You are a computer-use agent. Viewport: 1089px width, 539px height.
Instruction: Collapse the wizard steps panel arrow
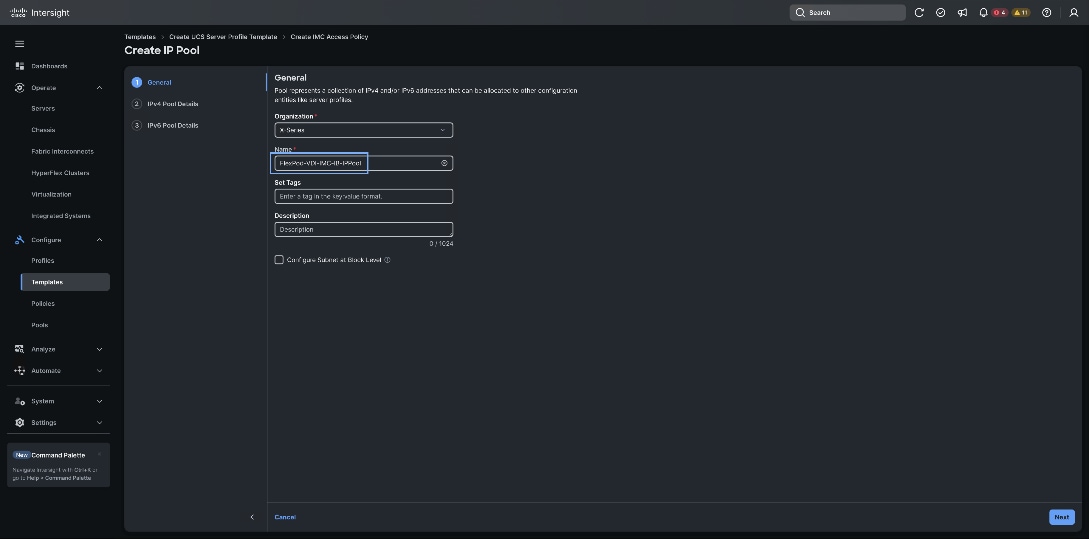tap(252, 517)
